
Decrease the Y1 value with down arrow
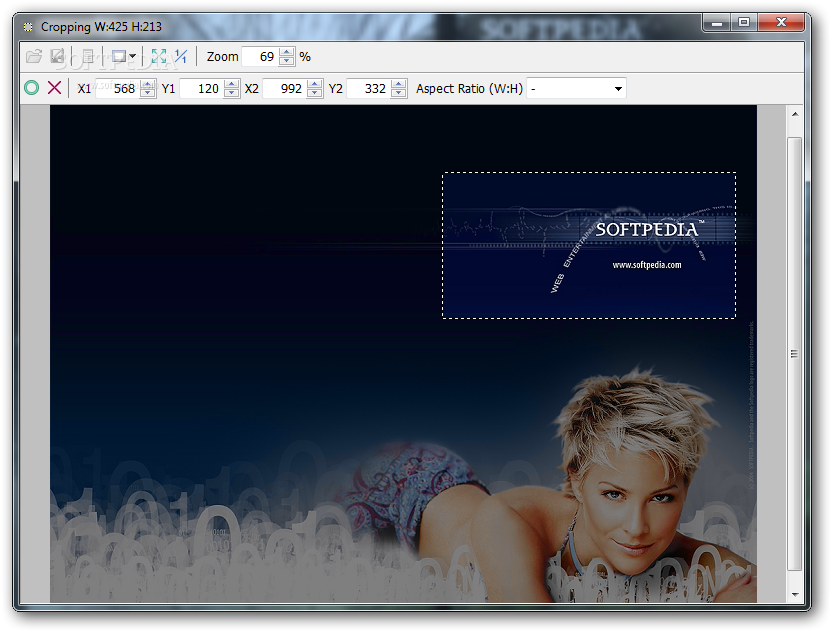(x=231, y=93)
